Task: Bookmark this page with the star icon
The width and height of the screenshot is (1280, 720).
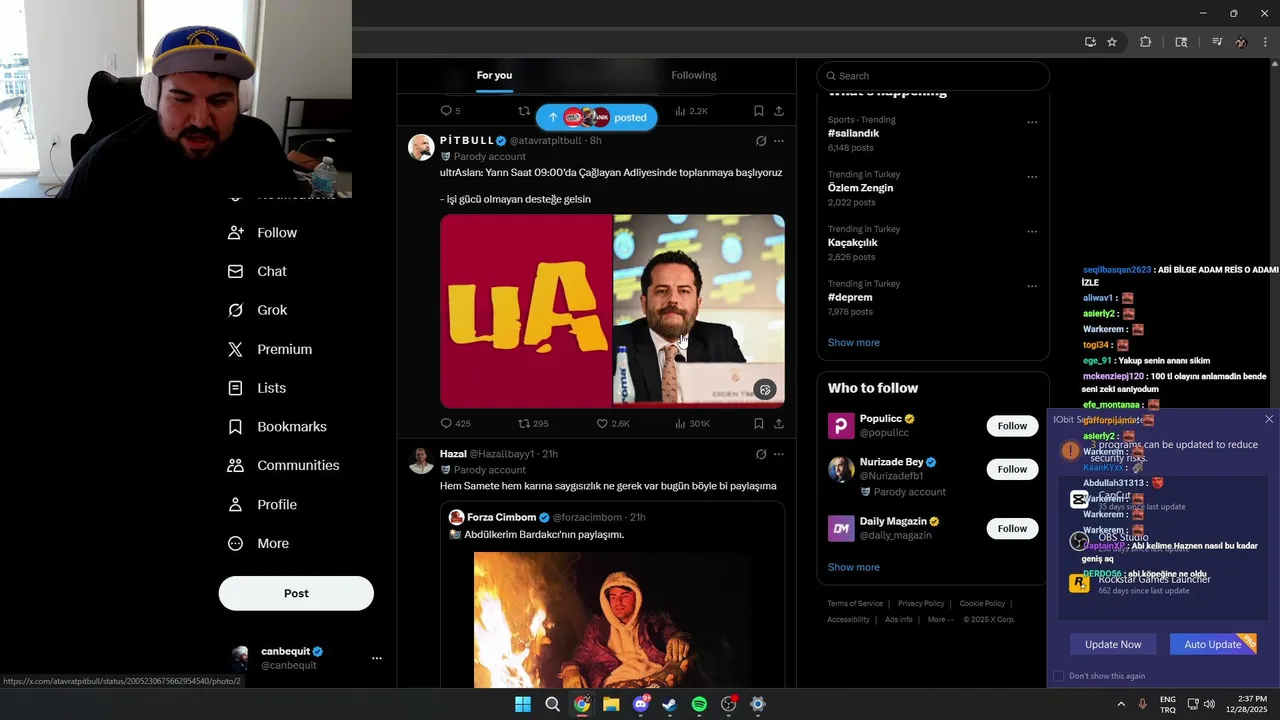Action: [x=1112, y=42]
